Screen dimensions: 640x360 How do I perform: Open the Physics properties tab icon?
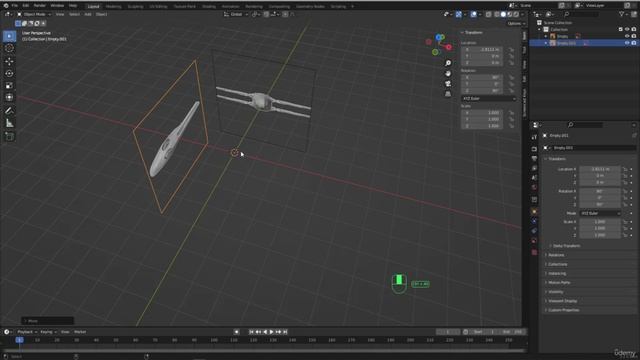coord(534,221)
